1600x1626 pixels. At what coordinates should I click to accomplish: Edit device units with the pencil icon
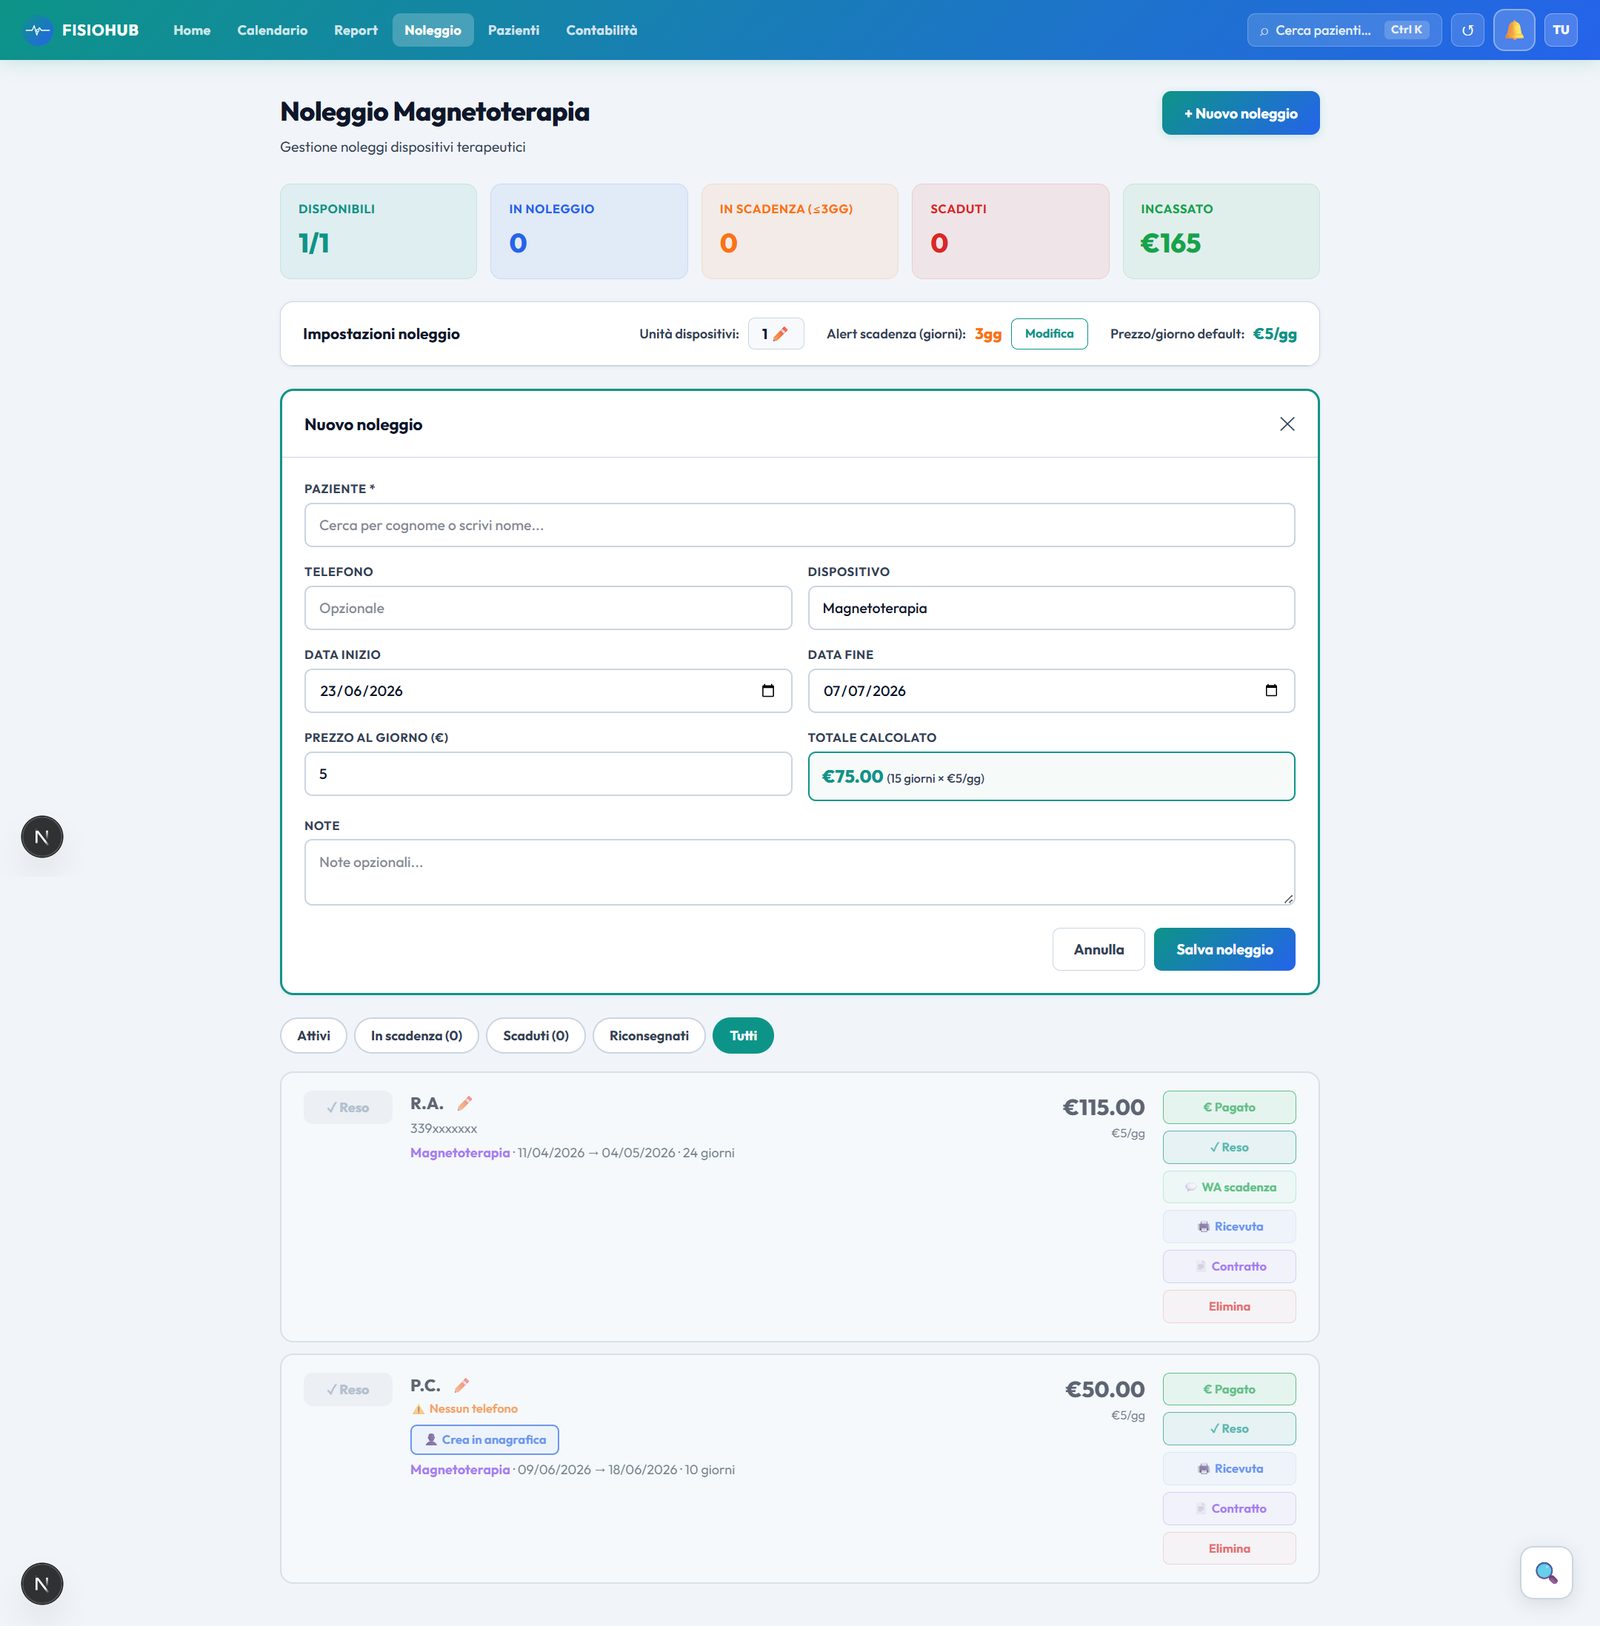(781, 334)
